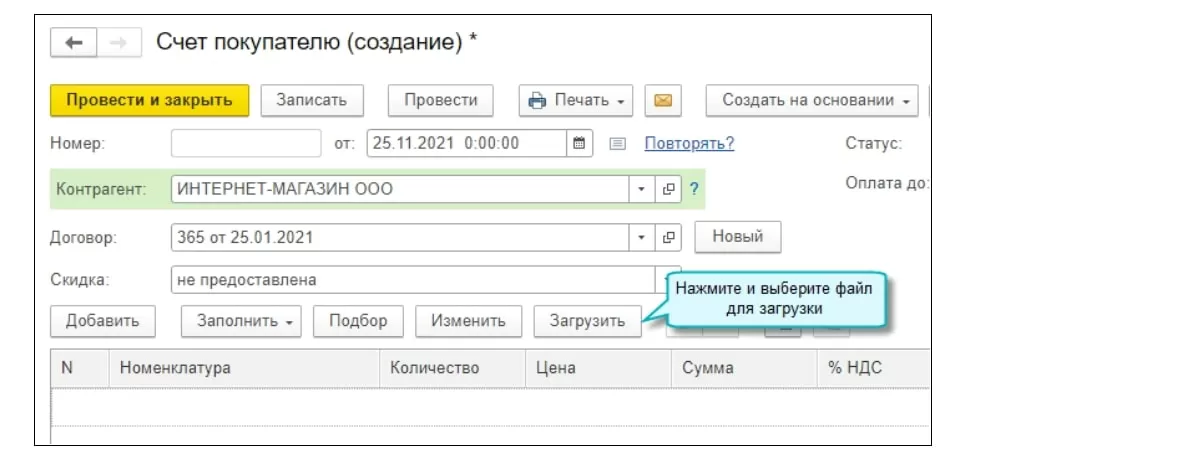
Task: Click the Скидка field не предоставлена
Action: (412, 280)
